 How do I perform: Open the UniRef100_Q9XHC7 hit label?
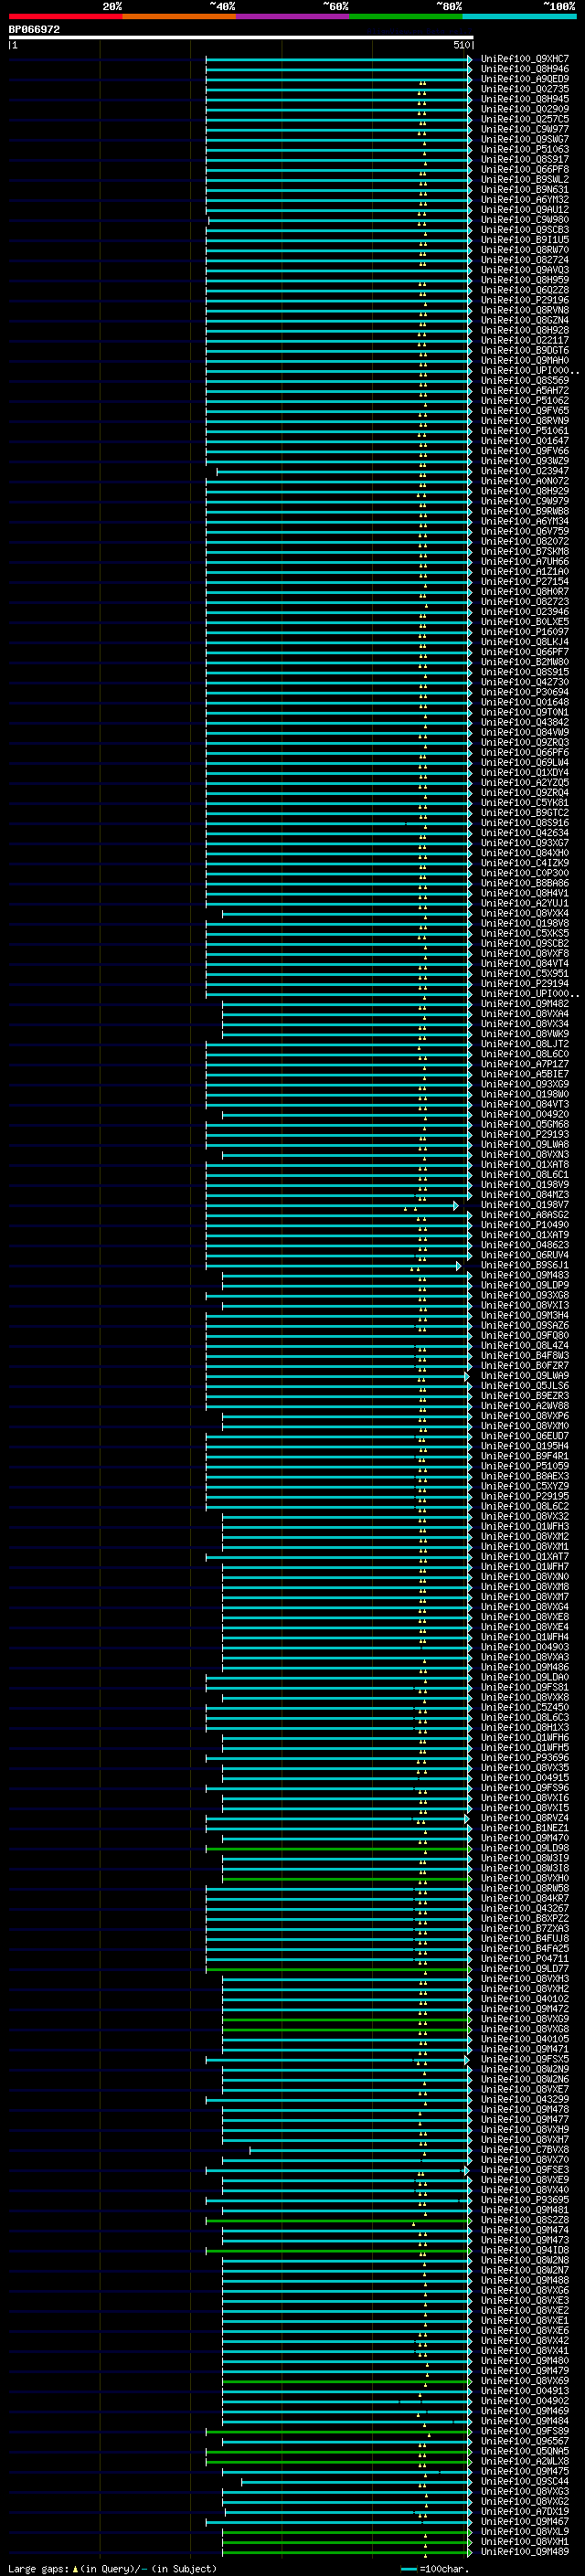tap(524, 59)
